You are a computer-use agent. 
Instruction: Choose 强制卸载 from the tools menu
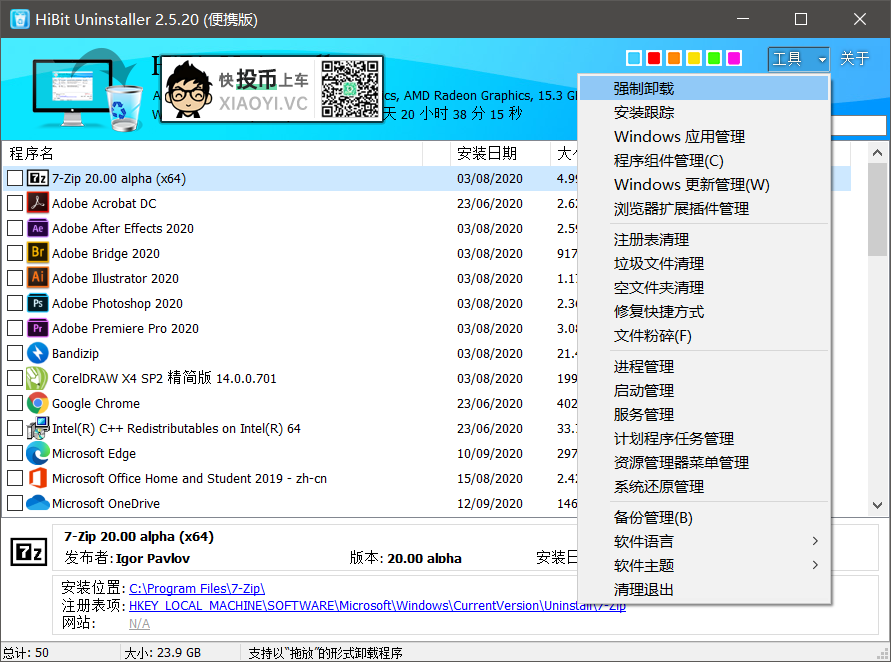[x=644, y=89]
